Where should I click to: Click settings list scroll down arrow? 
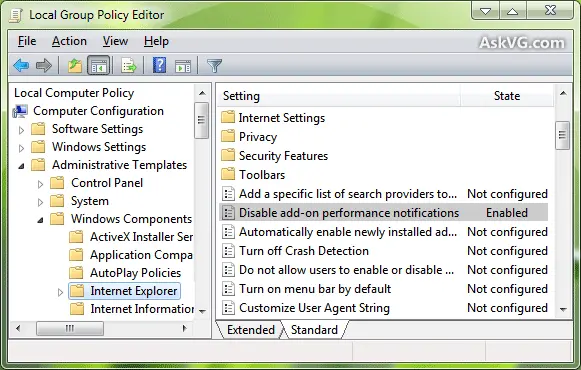coord(563,309)
